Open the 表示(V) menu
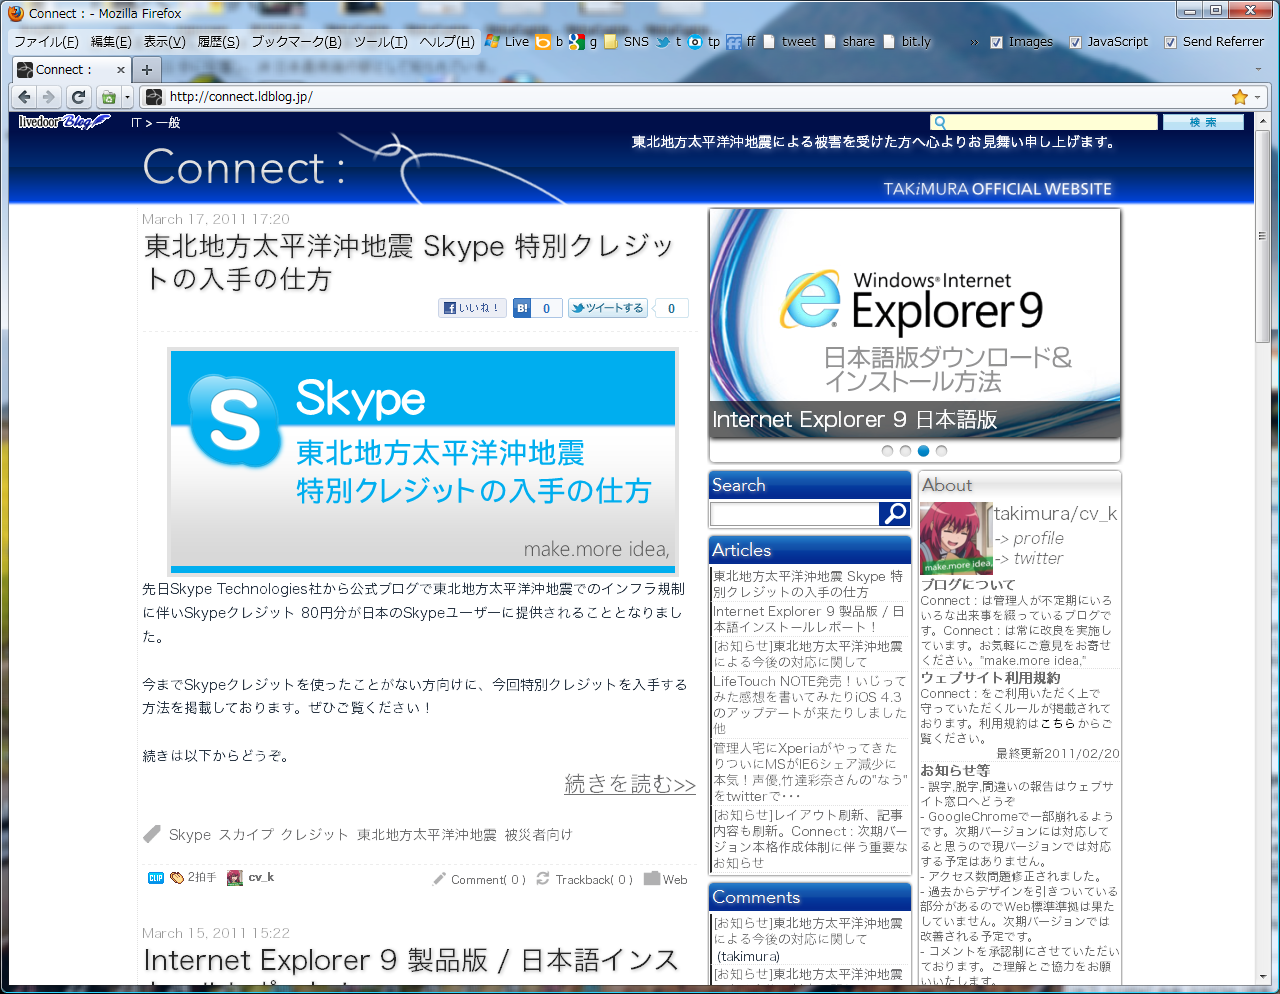The image size is (1280, 994). coord(164,42)
